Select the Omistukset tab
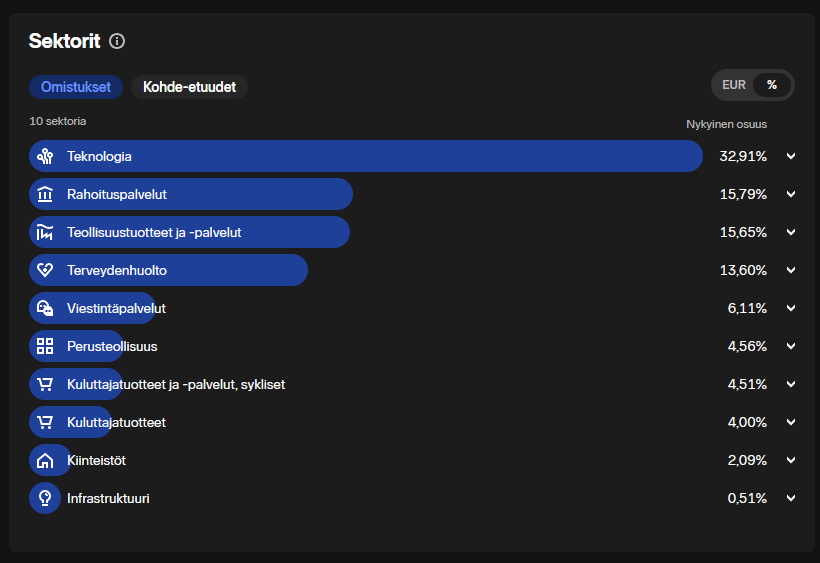The image size is (820, 563). click(x=76, y=87)
